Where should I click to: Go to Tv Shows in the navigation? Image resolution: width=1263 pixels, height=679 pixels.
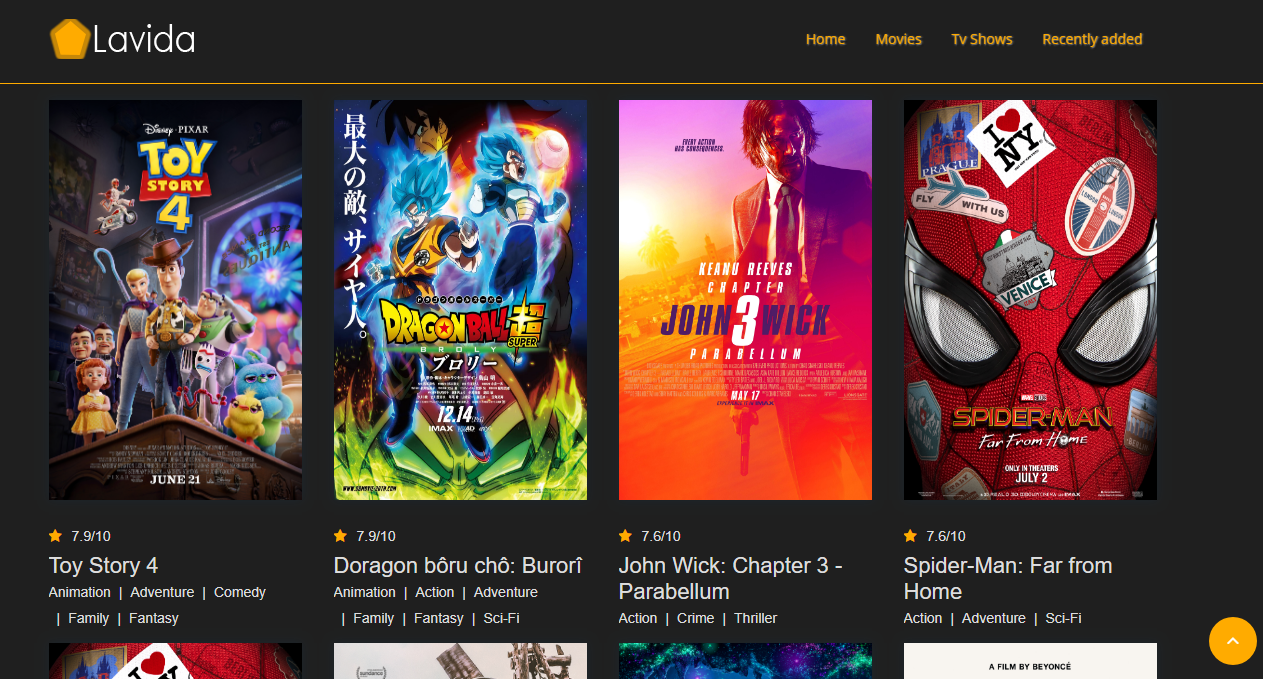981,39
